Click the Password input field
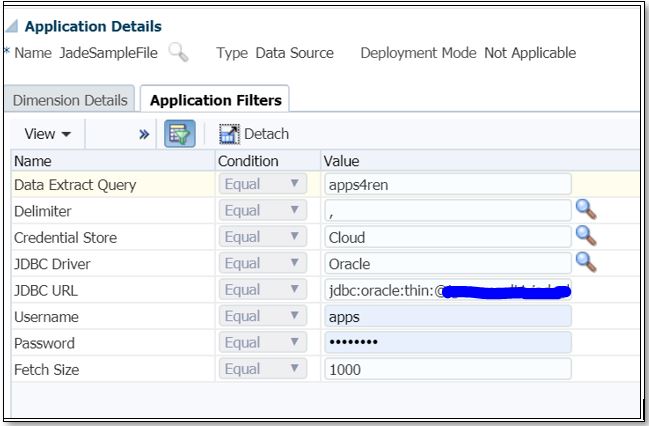Image resolution: width=649 pixels, height=426 pixels. click(447, 343)
